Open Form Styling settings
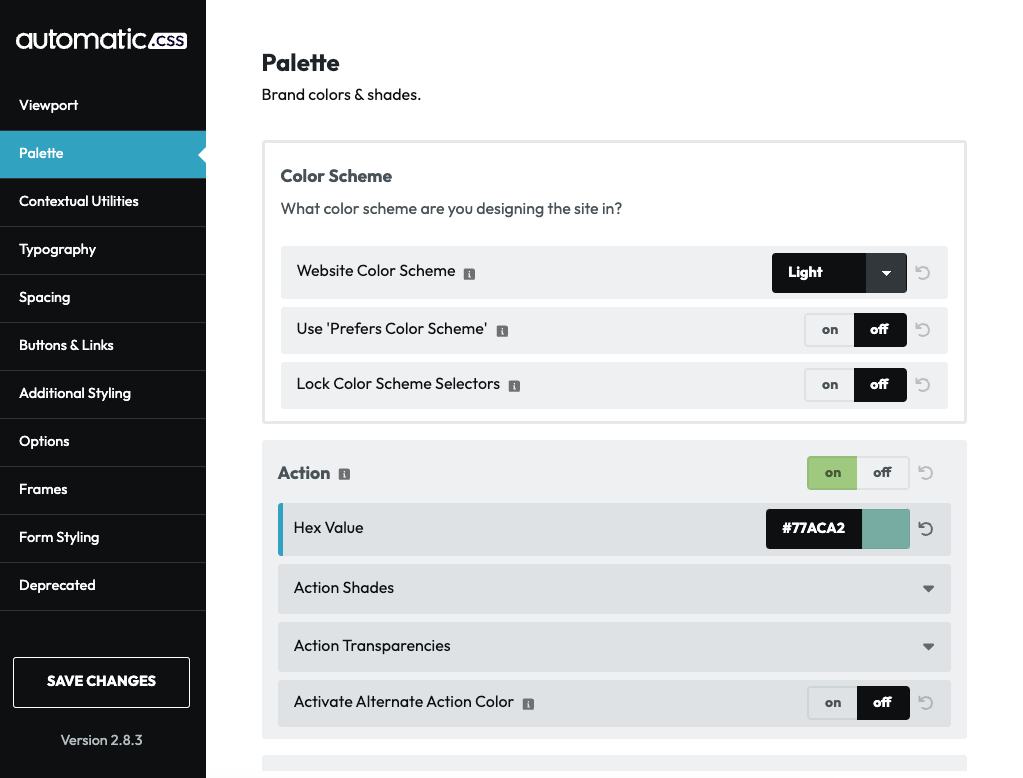The height and width of the screenshot is (778, 1023). point(103,538)
